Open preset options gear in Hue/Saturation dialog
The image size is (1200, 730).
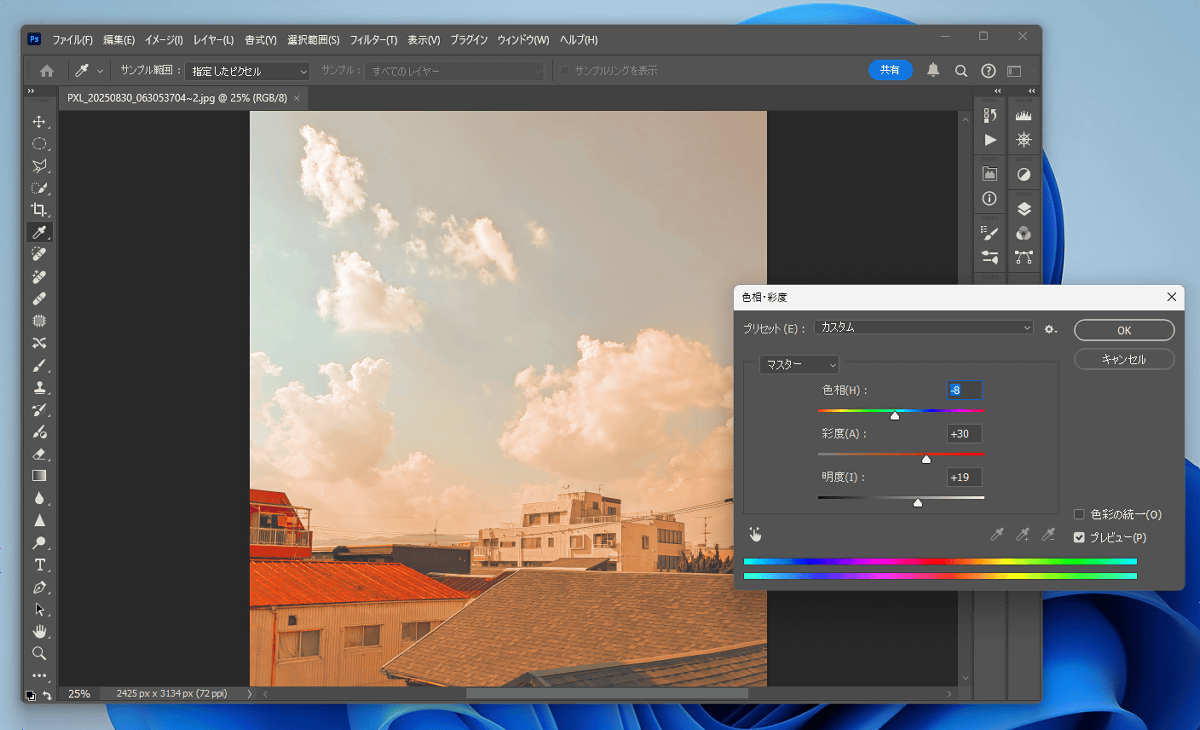pyautogui.click(x=1051, y=328)
